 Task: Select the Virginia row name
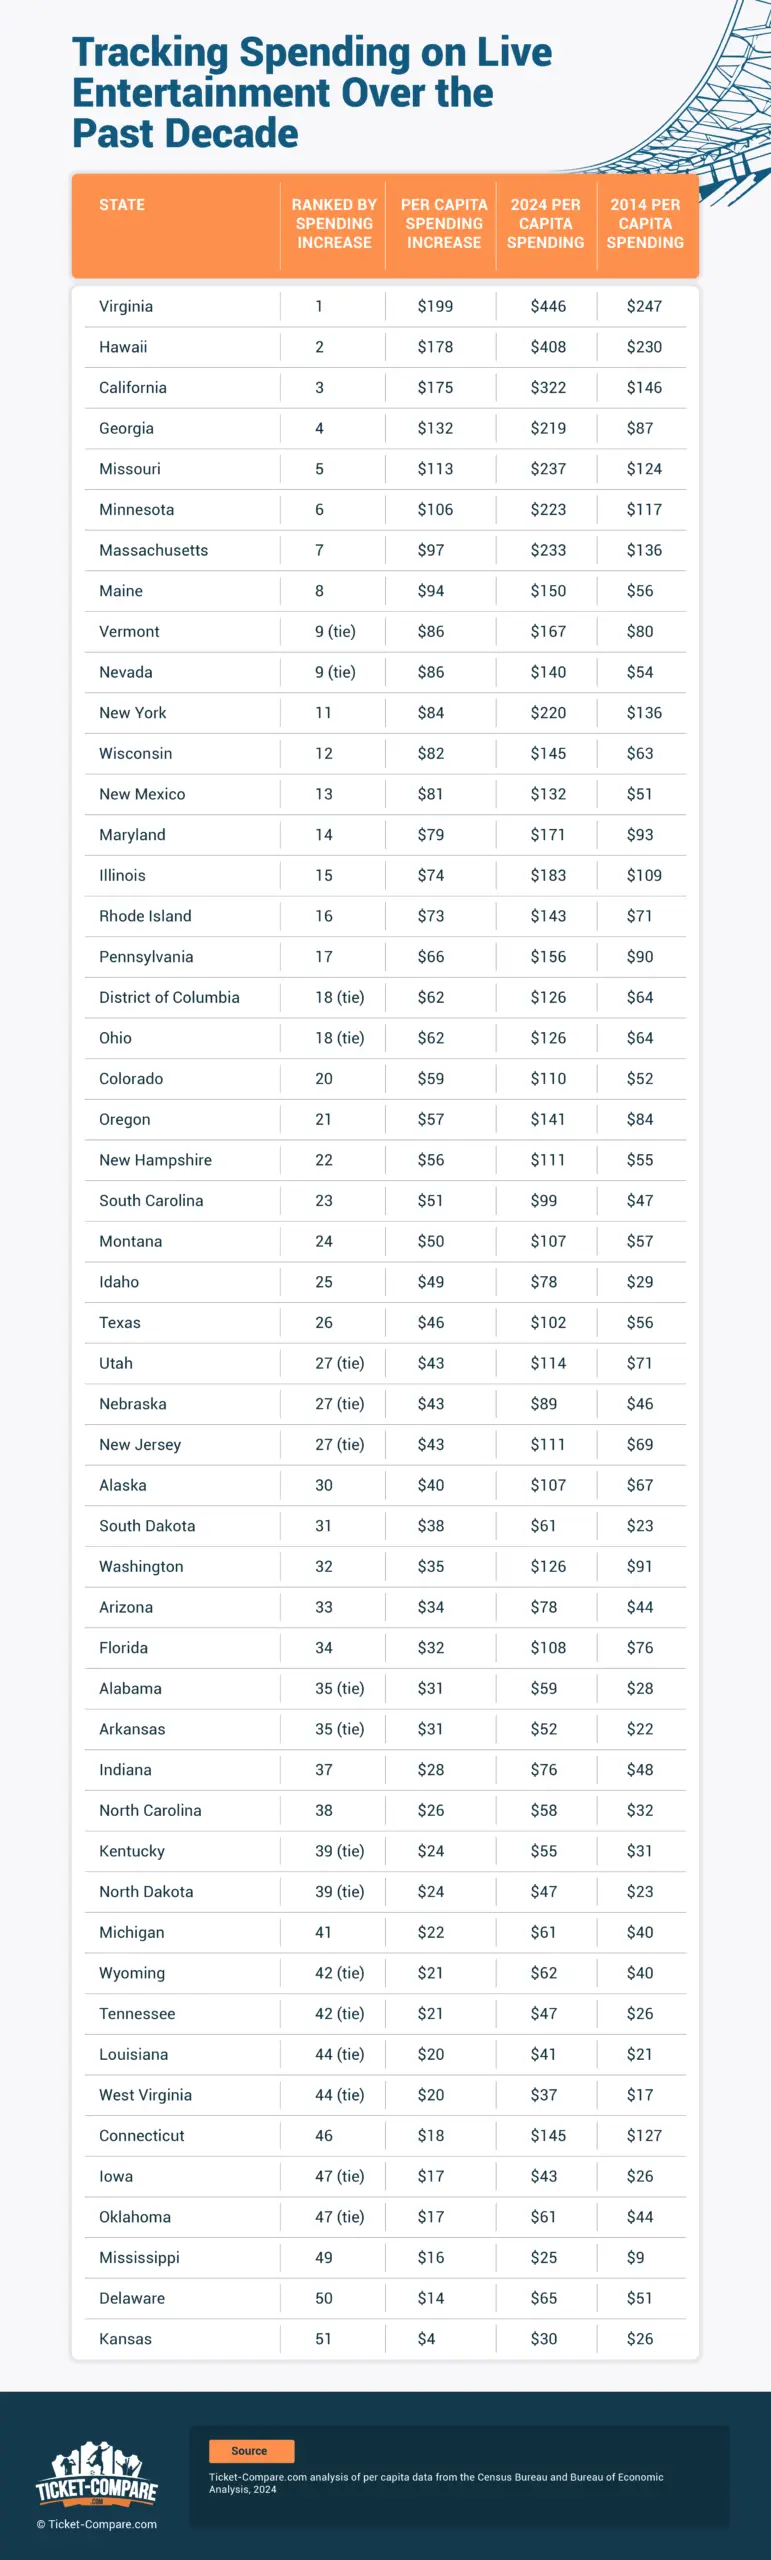[126, 307]
